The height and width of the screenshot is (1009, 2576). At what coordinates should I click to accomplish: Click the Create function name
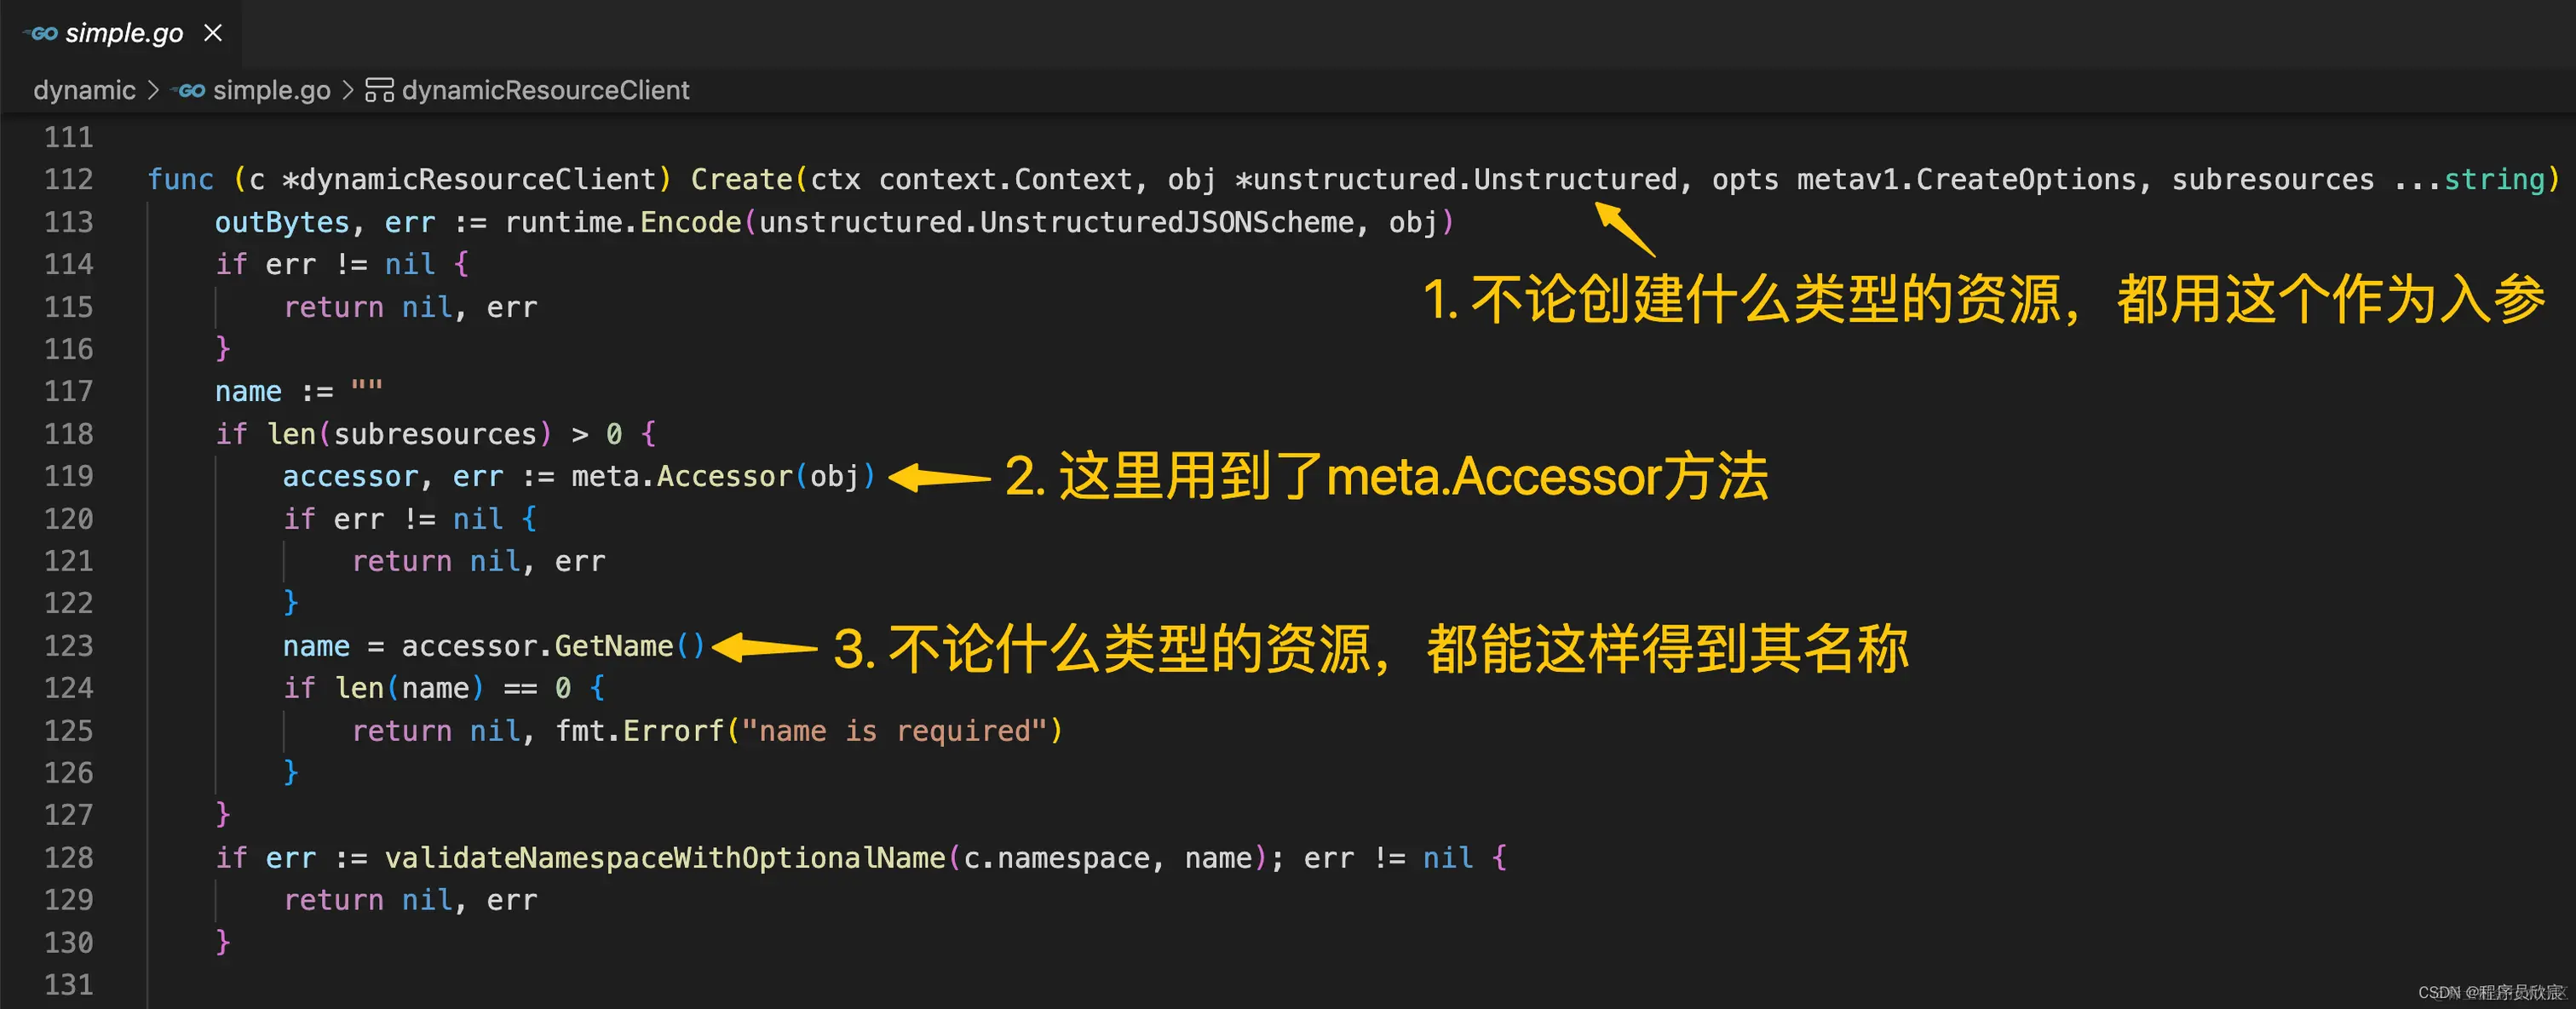[x=741, y=179]
